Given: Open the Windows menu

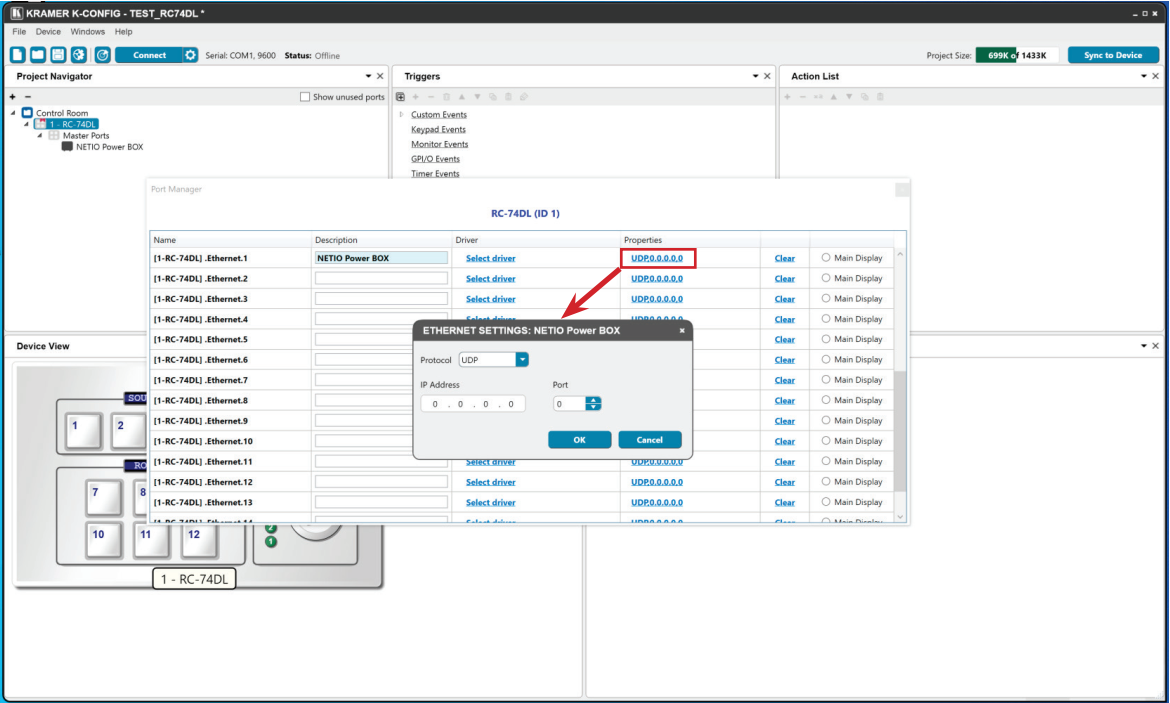Looking at the screenshot, I should pos(87,31).
